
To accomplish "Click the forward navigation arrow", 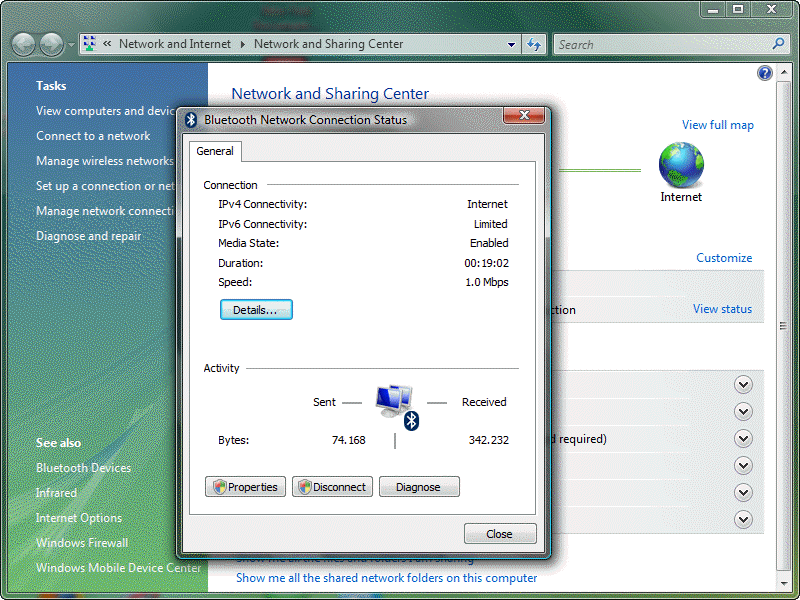I will [52, 44].
